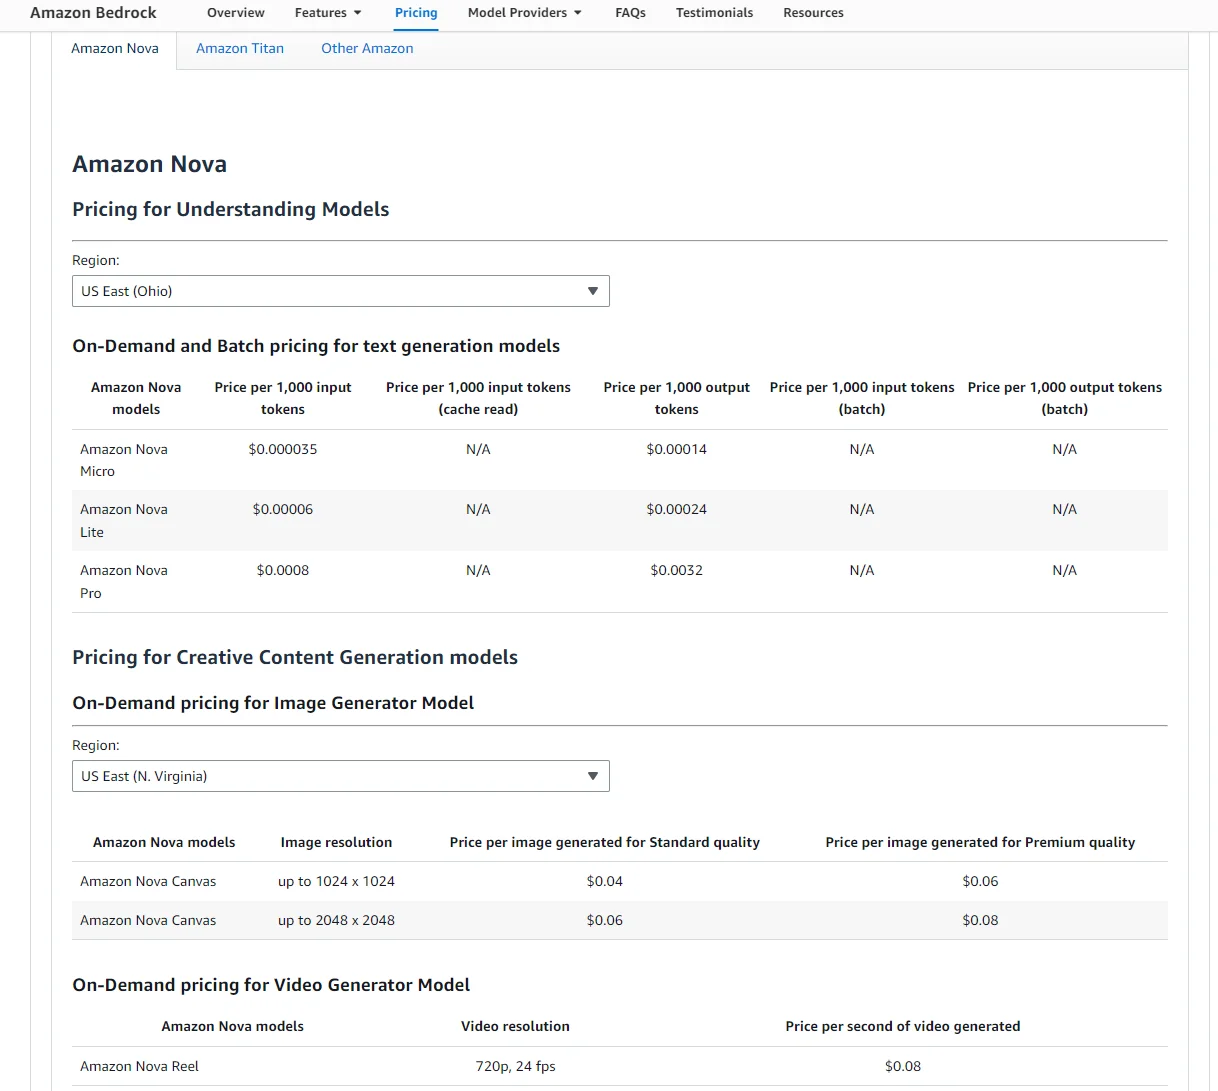The height and width of the screenshot is (1091, 1218).
Task: Click the Pricing for Understanding Models heading
Action: (x=231, y=209)
